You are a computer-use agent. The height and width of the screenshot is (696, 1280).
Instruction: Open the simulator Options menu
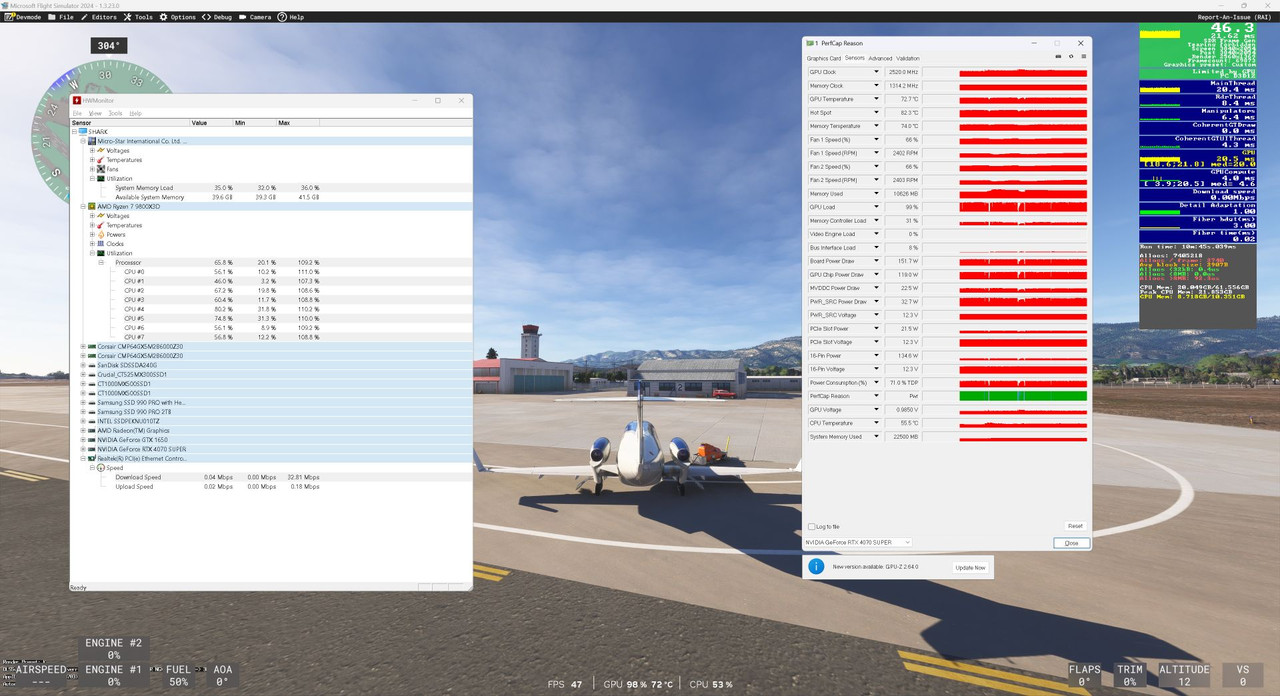(x=177, y=17)
